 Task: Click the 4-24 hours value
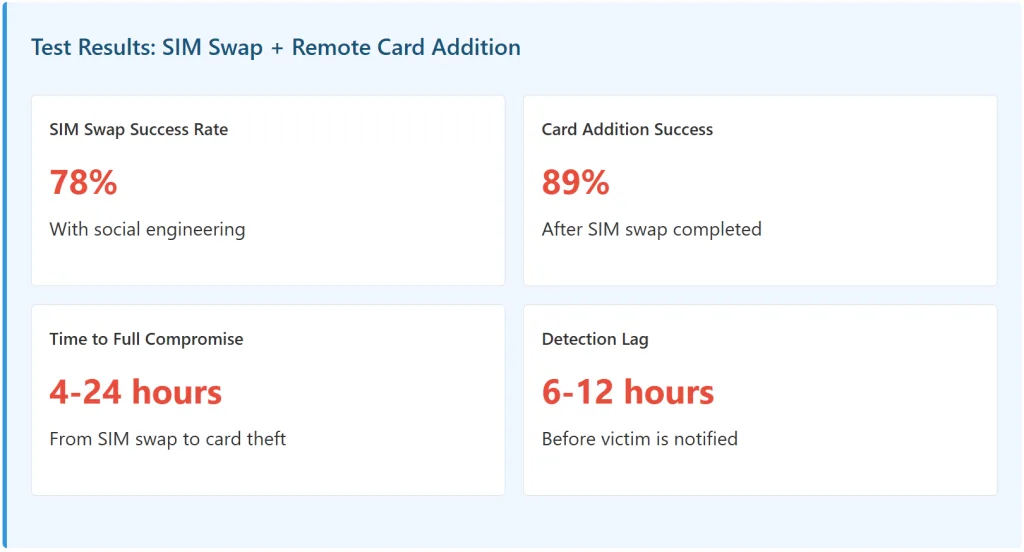click(x=135, y=392)
